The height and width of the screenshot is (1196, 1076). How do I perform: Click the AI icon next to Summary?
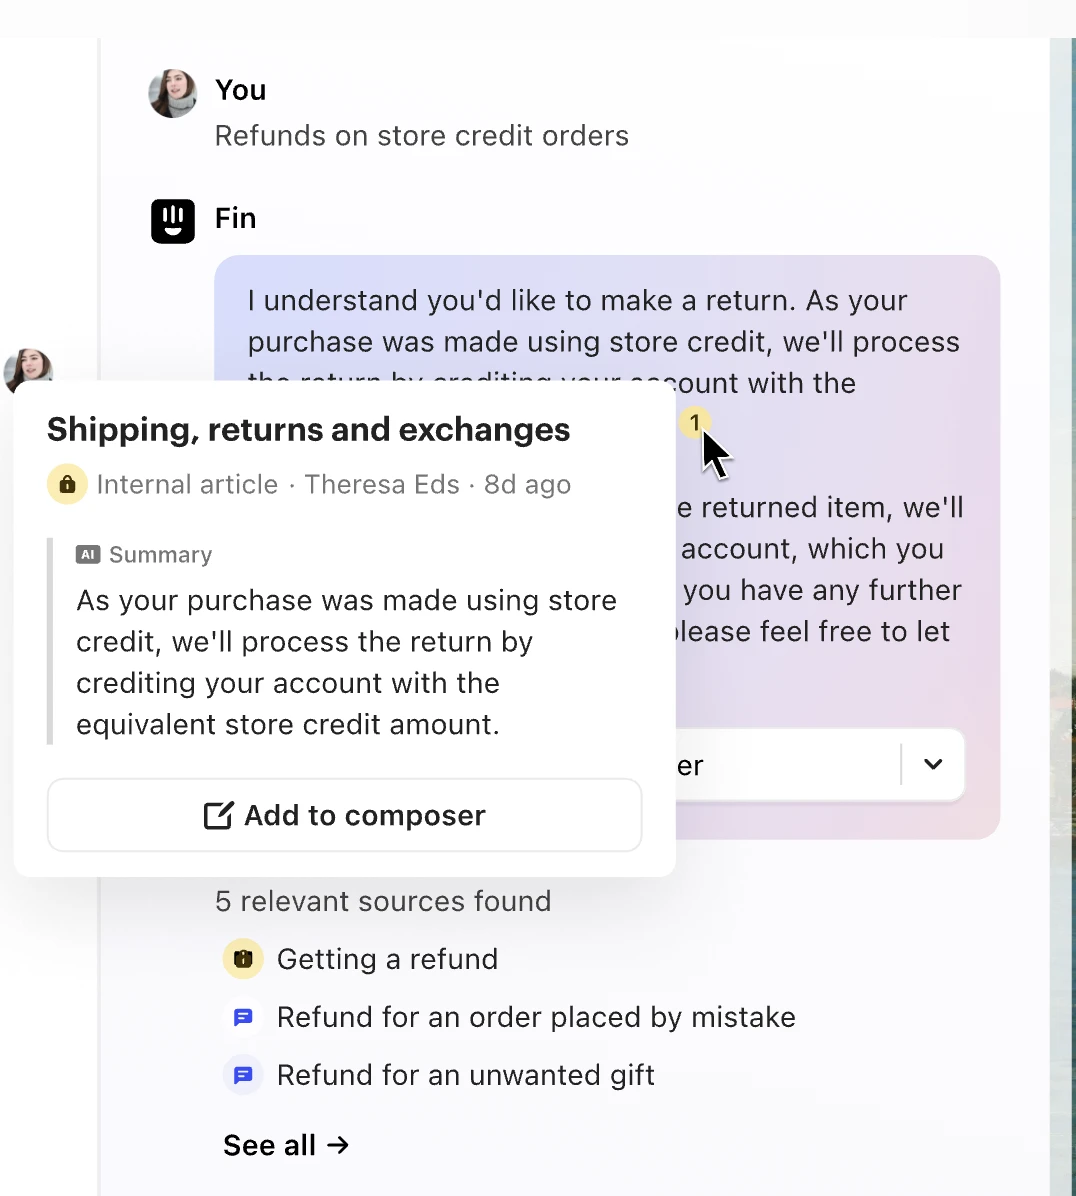click(88, 554)
